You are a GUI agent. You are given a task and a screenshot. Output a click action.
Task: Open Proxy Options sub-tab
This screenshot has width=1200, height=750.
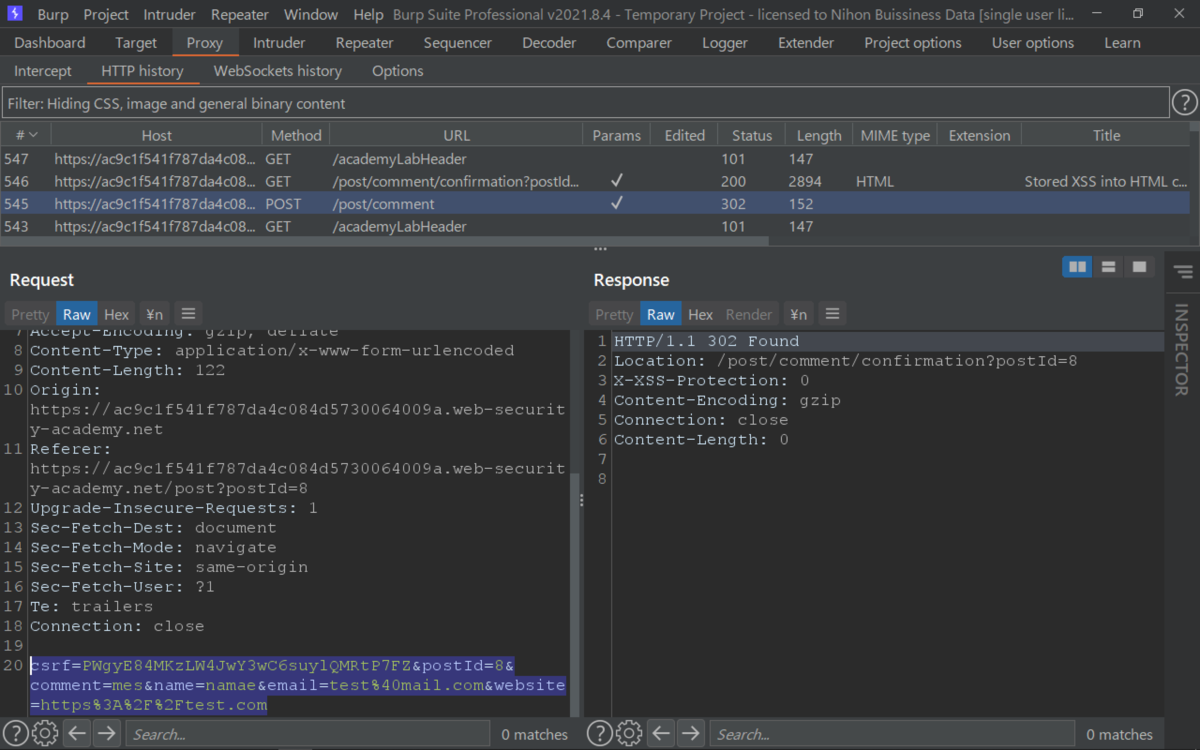coord(398,71)
